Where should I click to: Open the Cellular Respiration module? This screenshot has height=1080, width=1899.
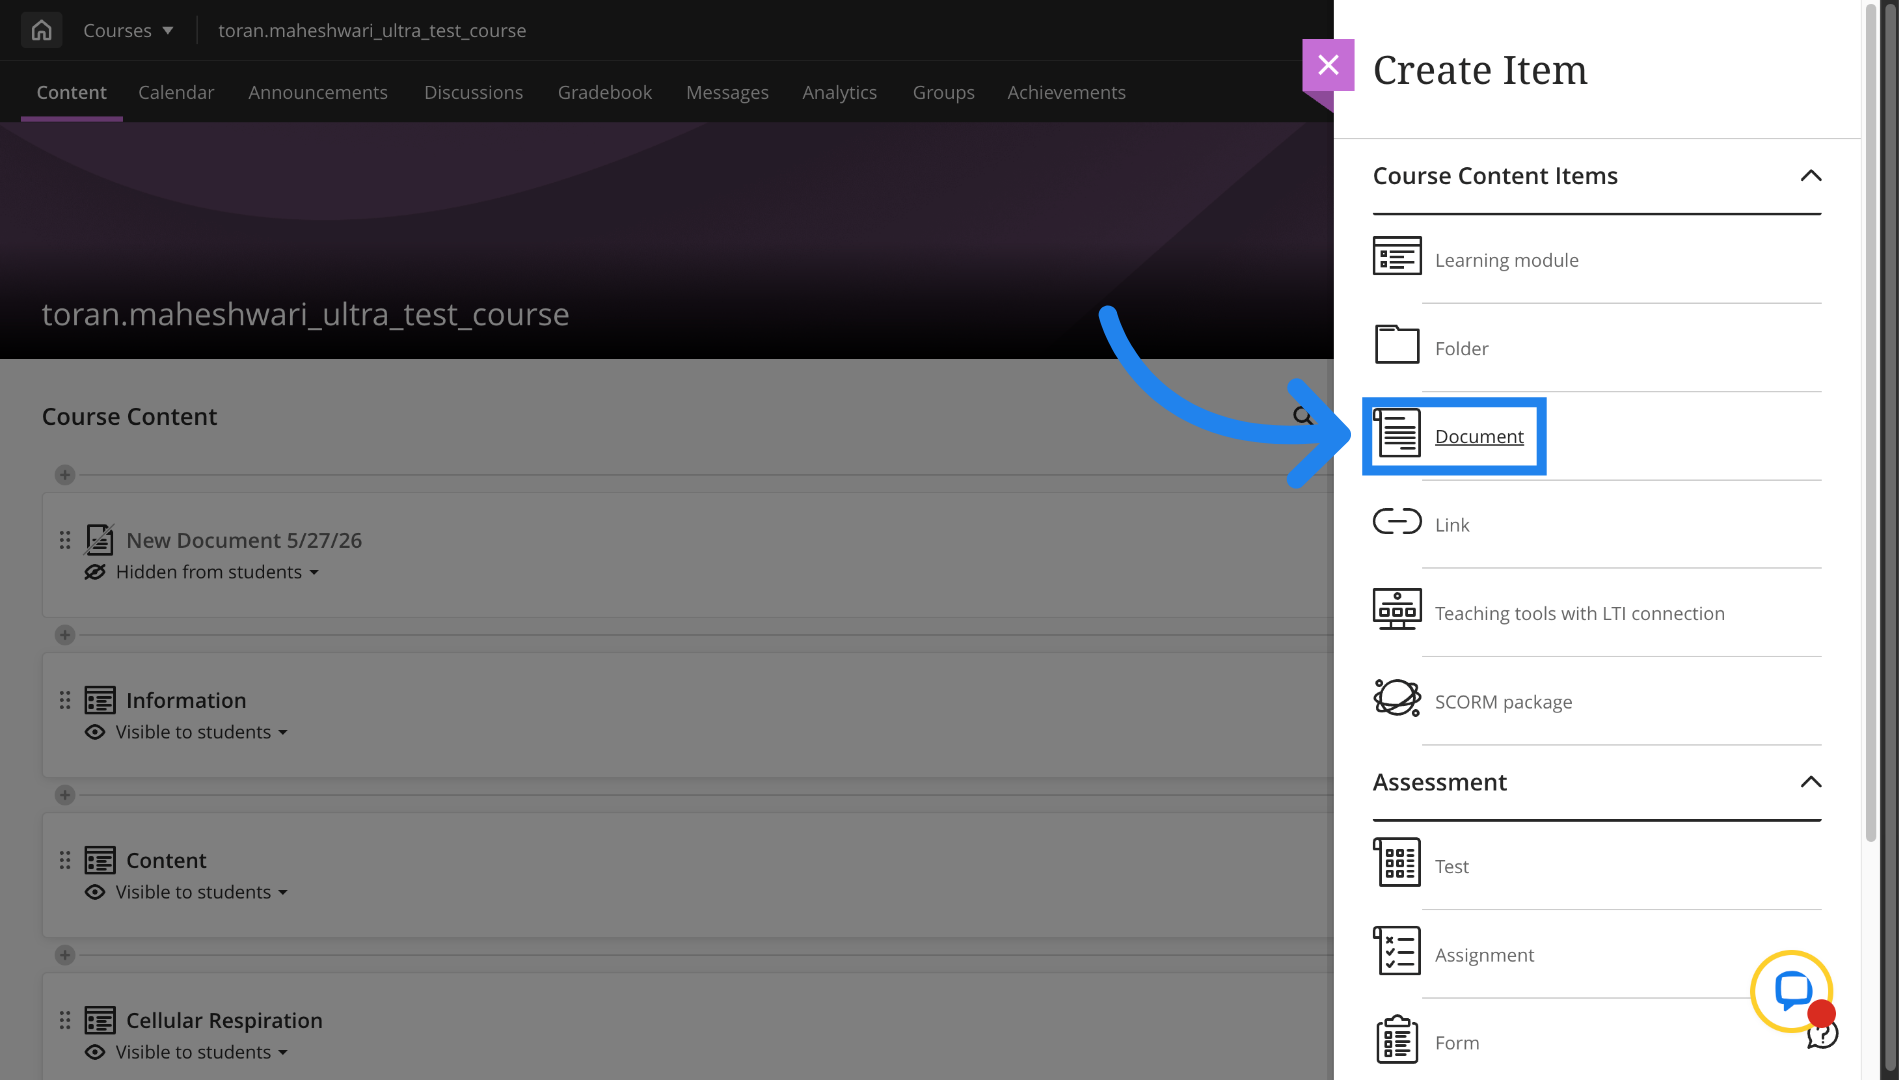coord(224,1020)
